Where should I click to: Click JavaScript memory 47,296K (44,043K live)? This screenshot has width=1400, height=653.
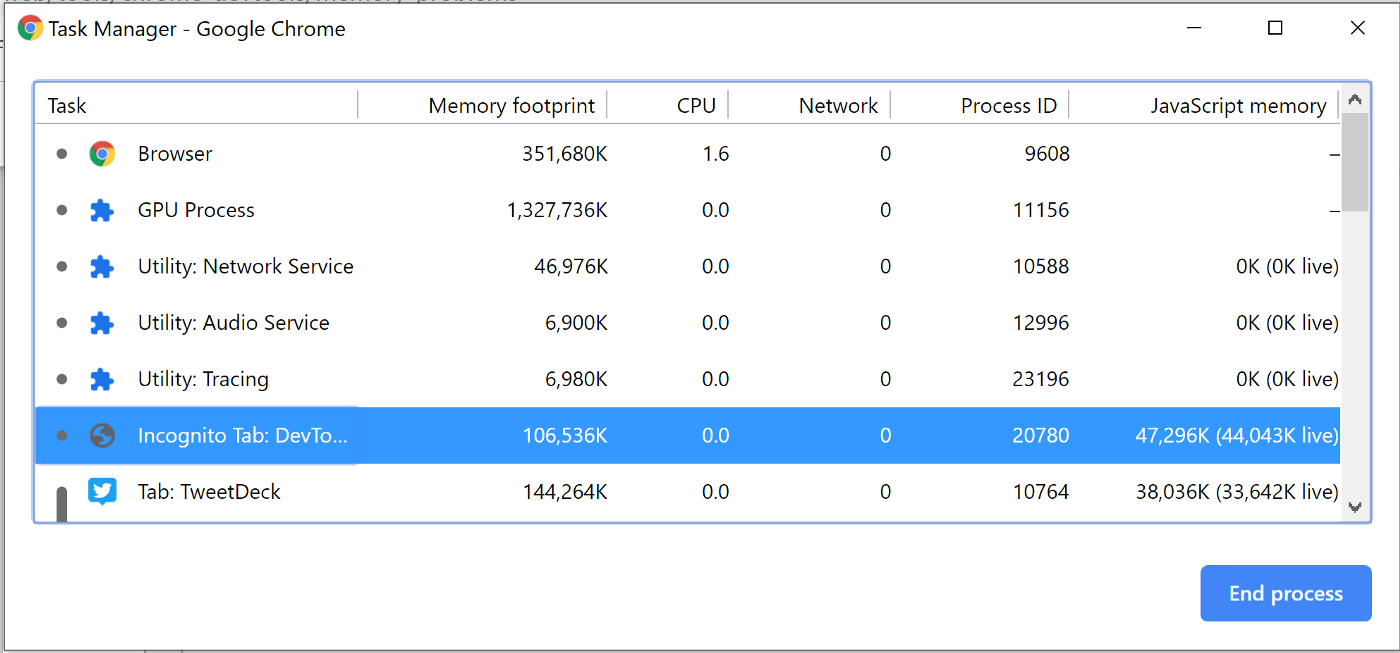pos(1237,436)
